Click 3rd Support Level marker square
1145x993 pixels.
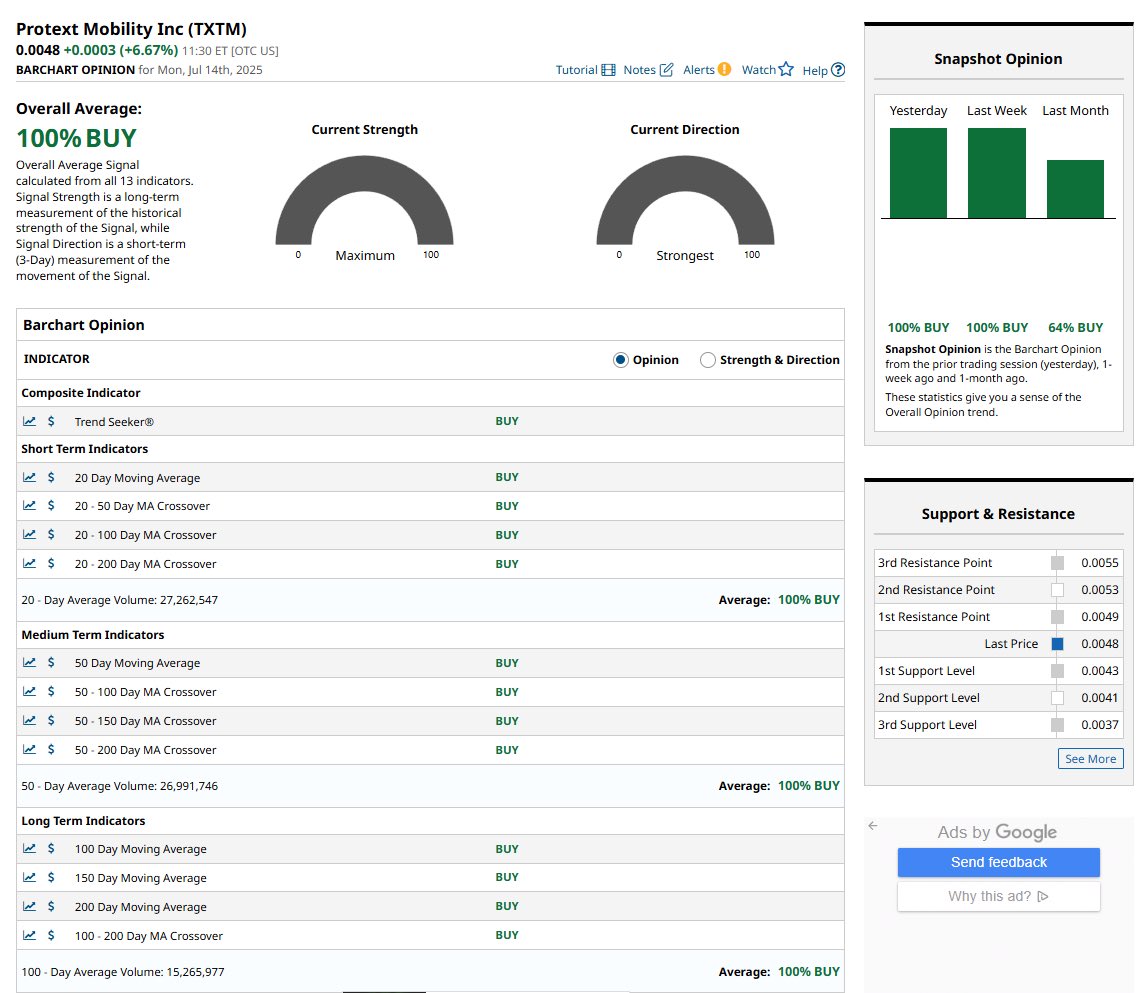click(1057, 725)
